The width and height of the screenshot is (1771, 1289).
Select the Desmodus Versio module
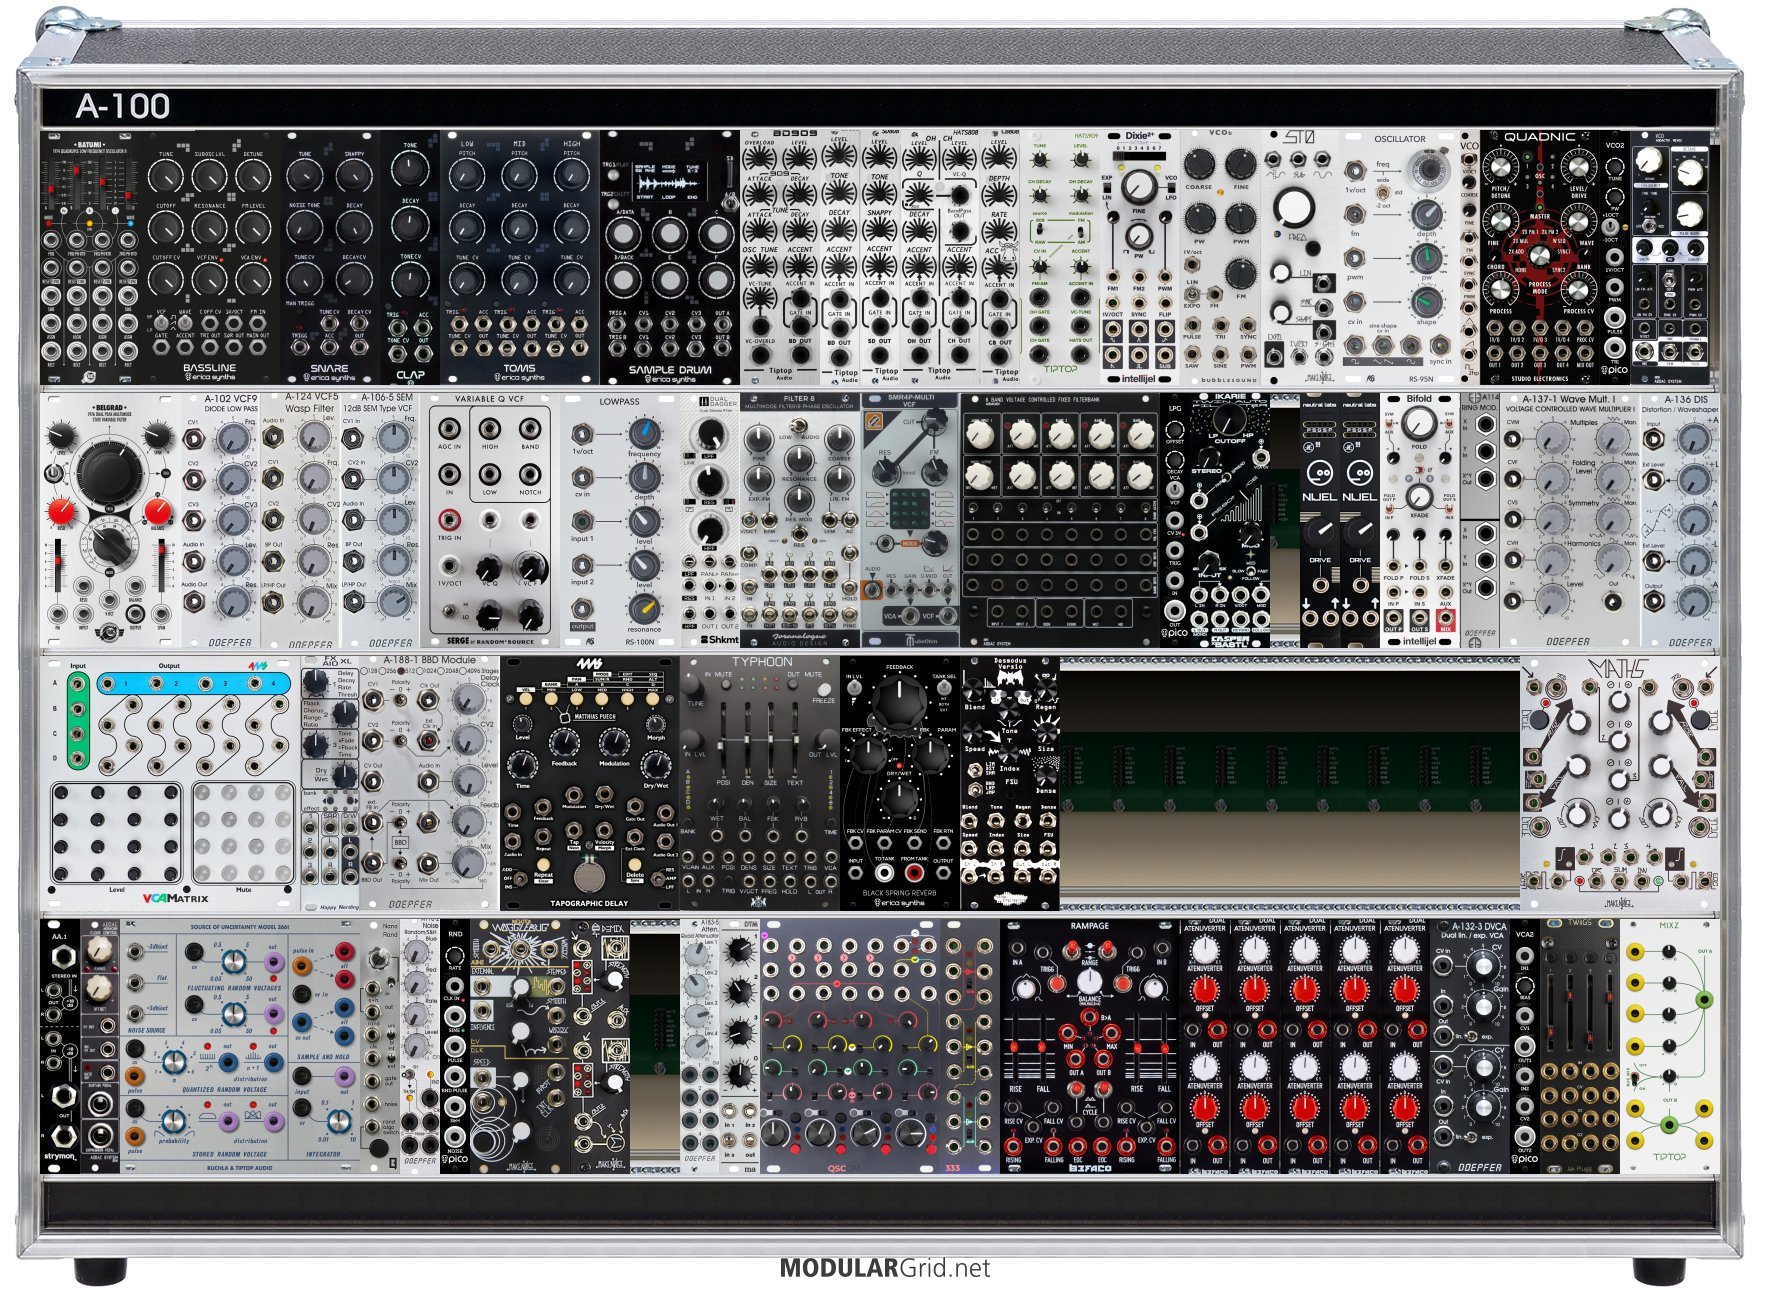click(x=1010, y=783)
